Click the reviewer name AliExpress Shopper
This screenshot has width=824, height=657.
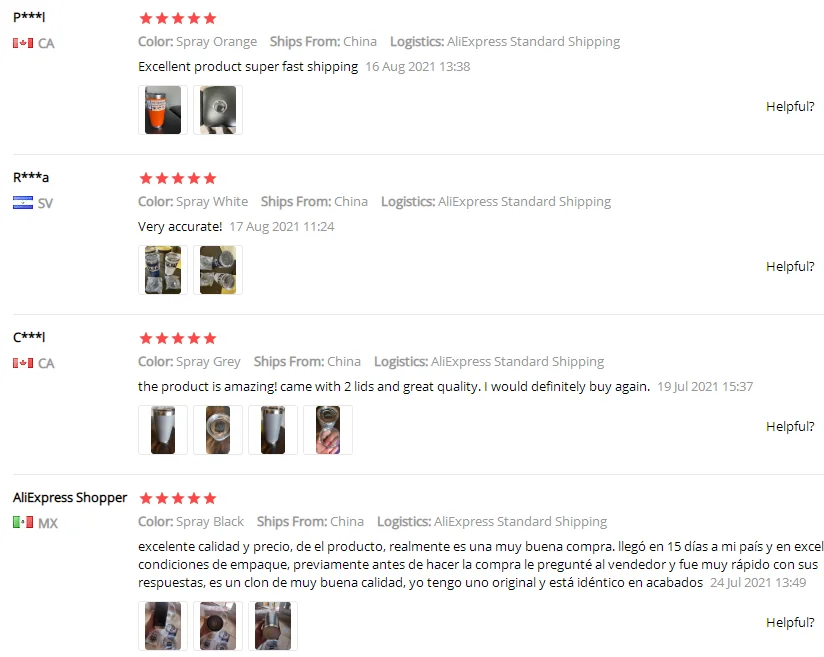pyautogui.click(x=70, y=497)
